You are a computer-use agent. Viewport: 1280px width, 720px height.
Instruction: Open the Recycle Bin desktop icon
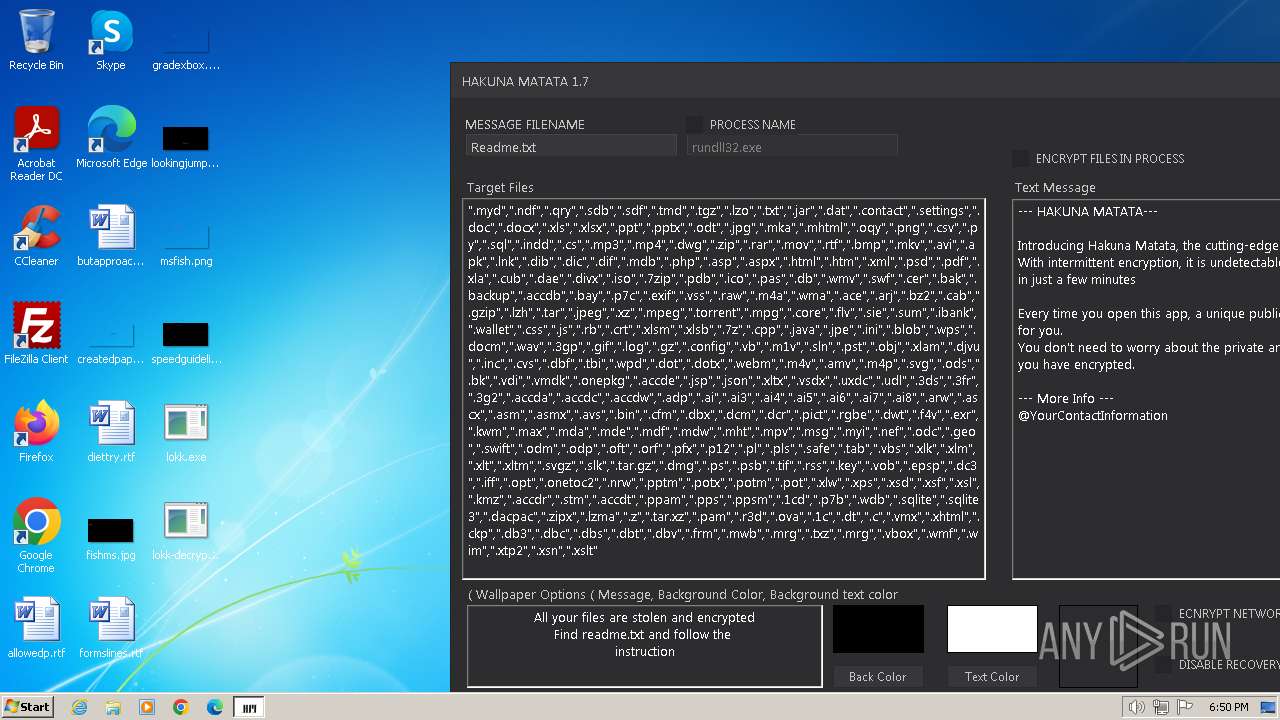pos(36,40)
